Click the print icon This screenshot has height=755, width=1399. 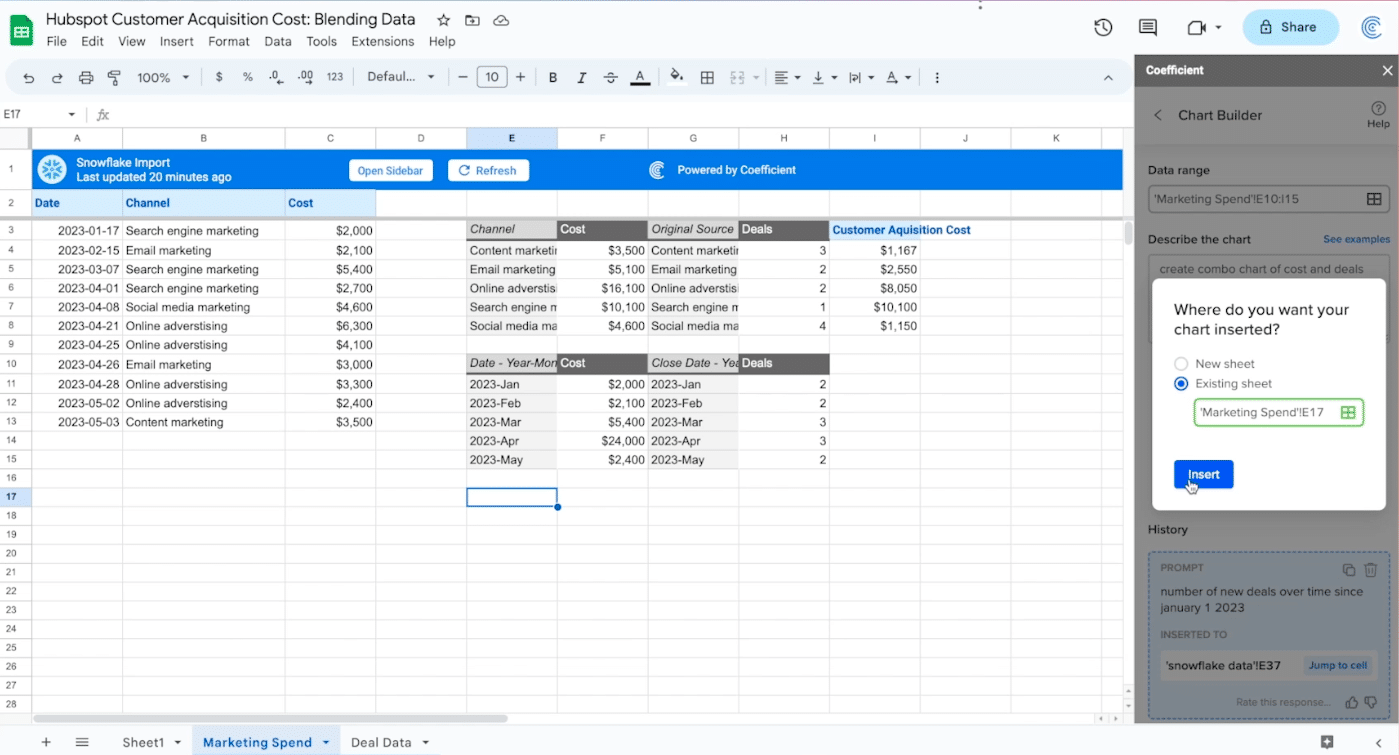click(x=86, y=77)
